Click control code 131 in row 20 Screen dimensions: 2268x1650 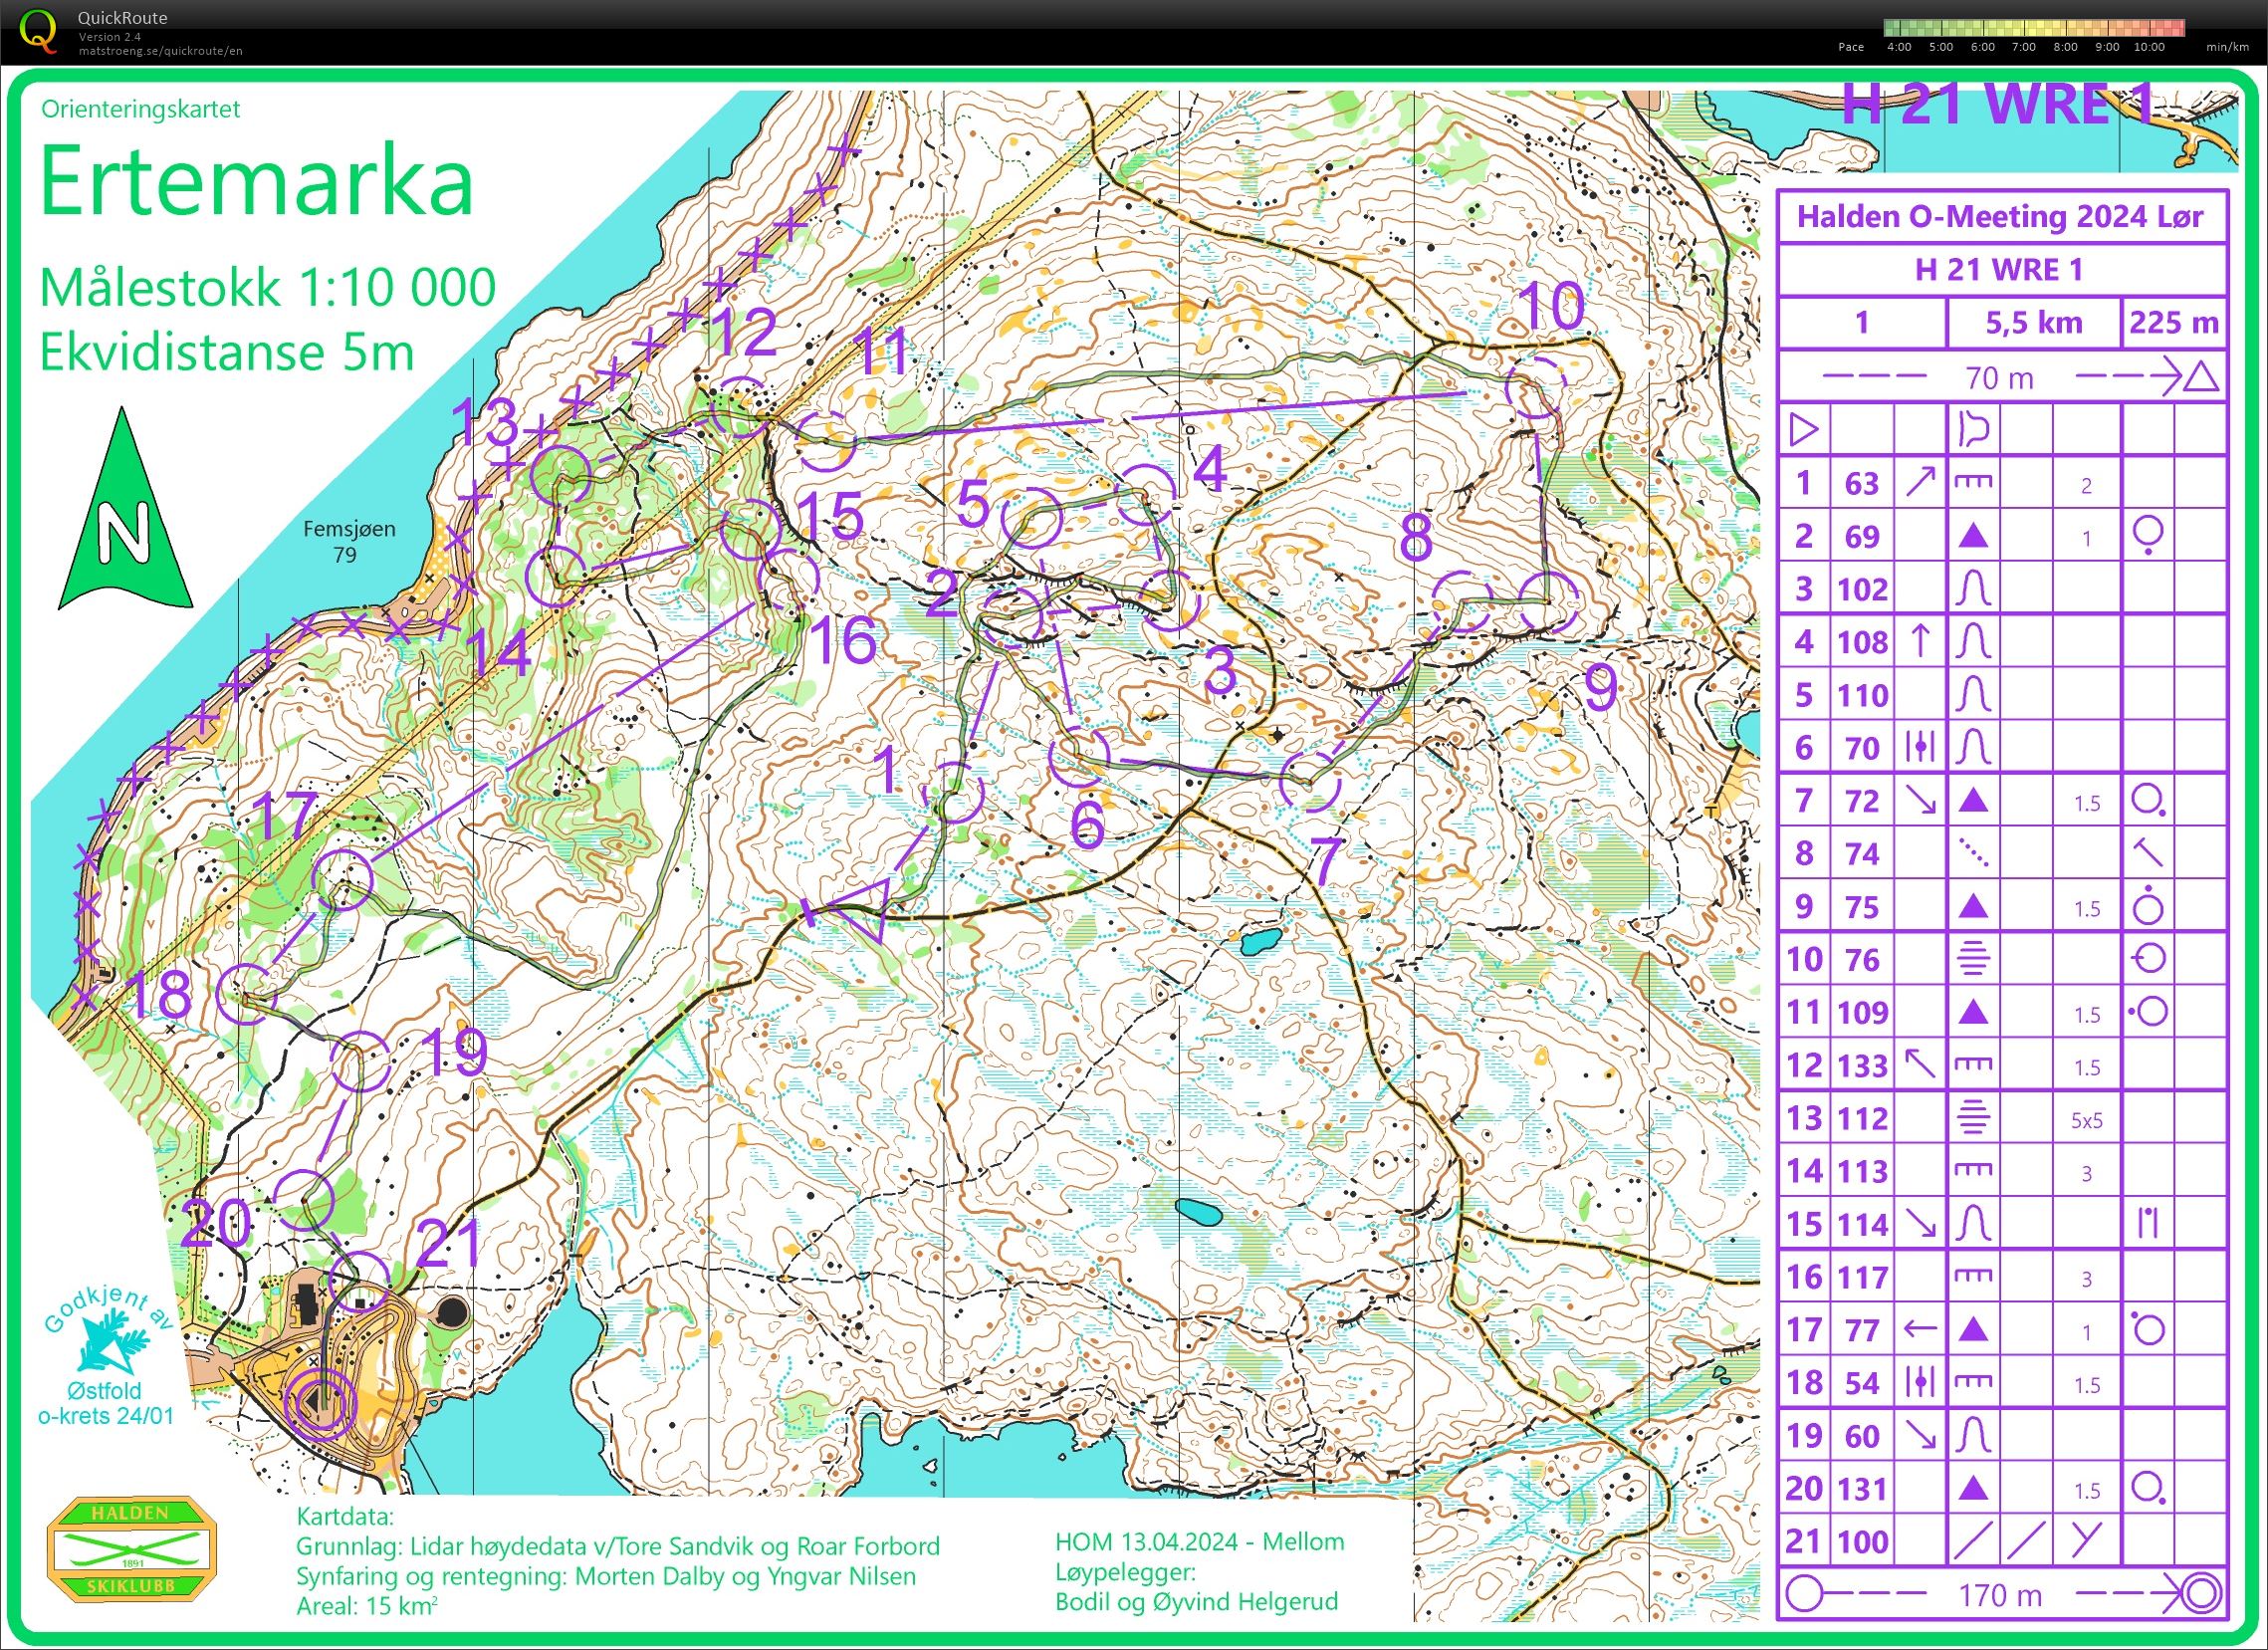(x=1862, y=1489)
